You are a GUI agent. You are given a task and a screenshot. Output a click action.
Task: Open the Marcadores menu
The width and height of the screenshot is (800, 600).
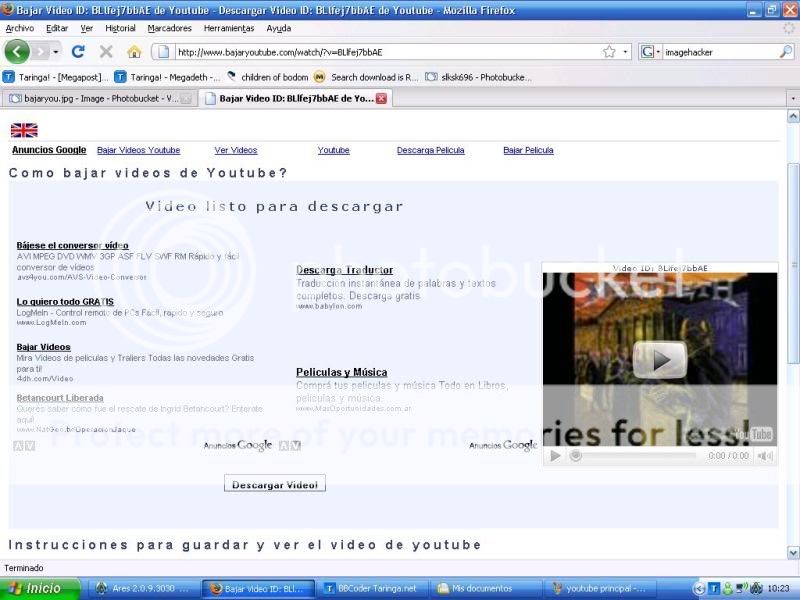(169, 29)
